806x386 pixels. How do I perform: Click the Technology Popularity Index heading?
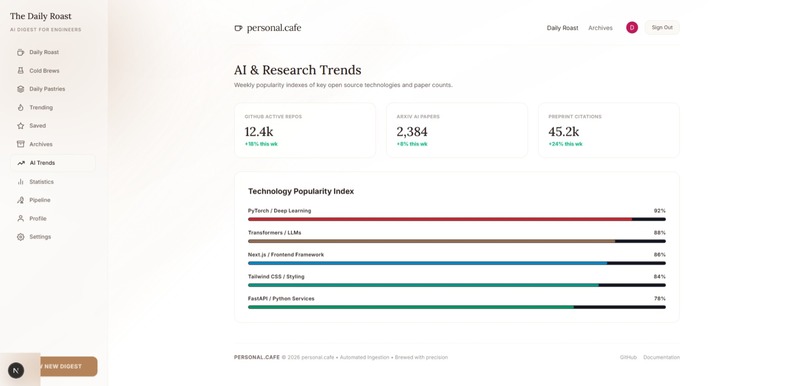point(301,191)
